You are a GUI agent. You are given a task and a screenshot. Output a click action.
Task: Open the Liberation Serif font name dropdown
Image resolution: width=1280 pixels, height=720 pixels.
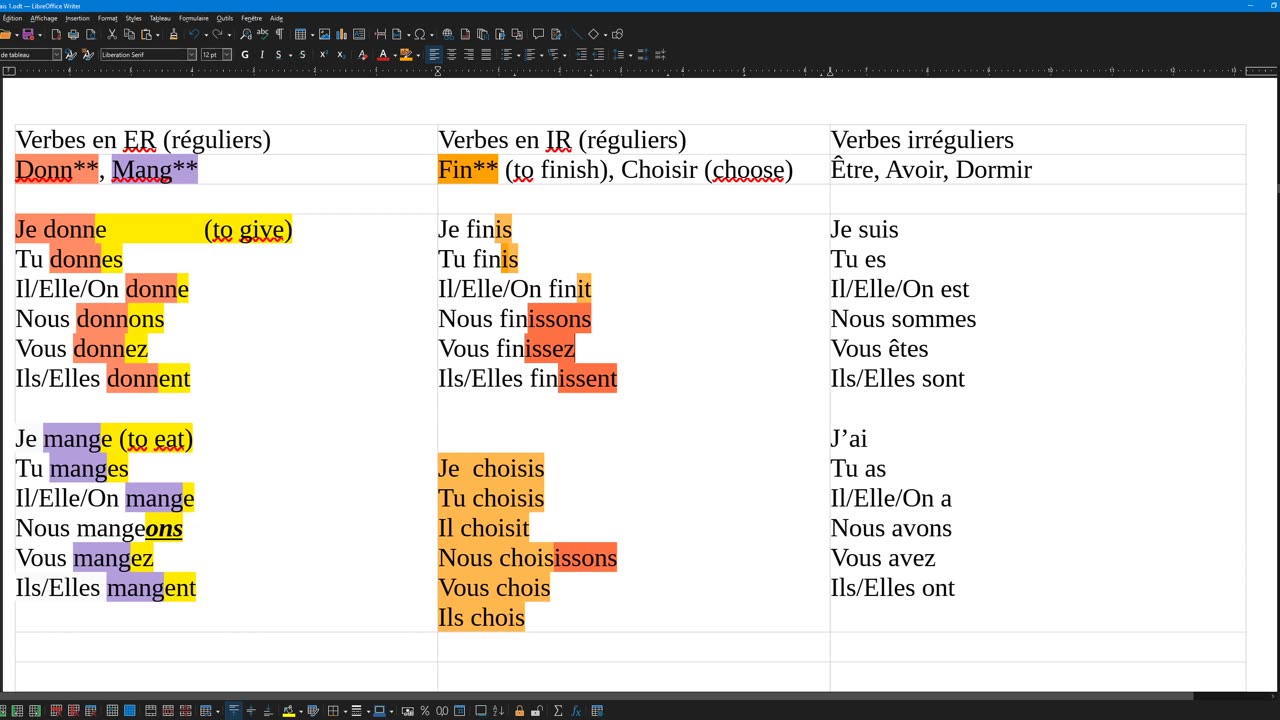192,55
